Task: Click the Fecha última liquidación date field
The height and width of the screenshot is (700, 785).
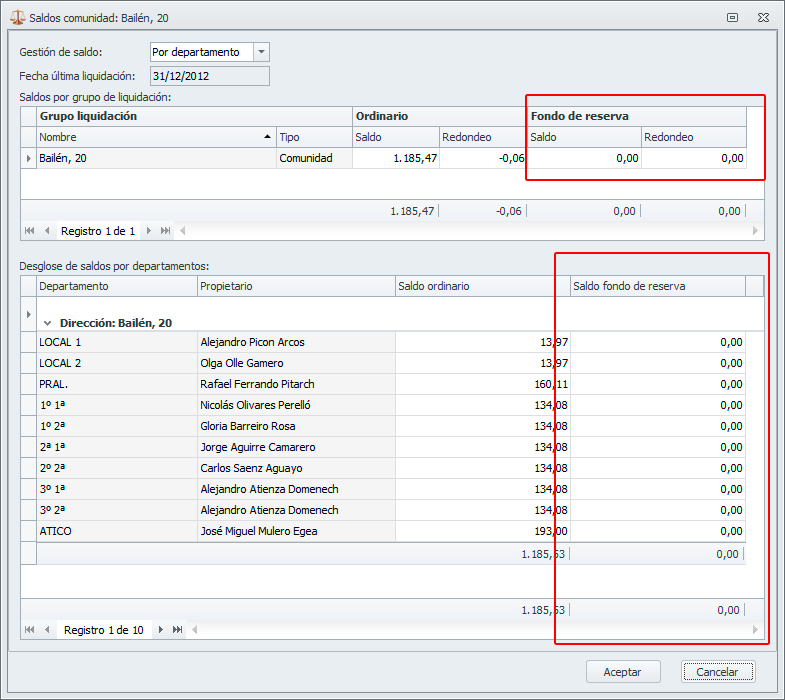Action: pyautogui.click(x=209, y=76)
